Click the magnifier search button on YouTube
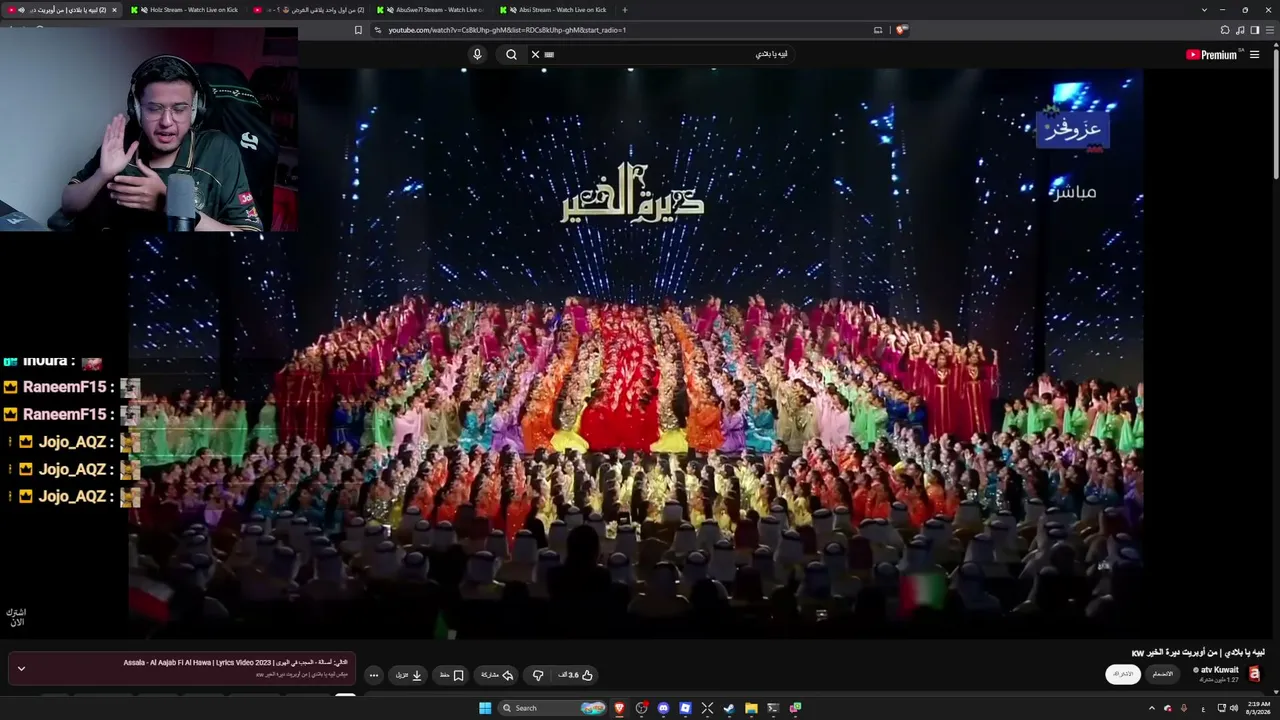The image size is (1280, 720). [x=511, y=55]
